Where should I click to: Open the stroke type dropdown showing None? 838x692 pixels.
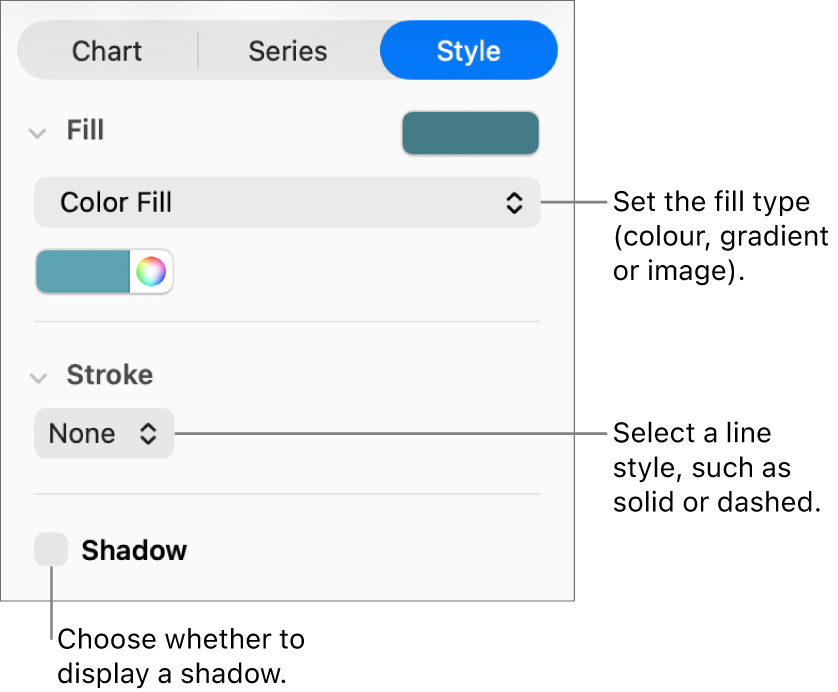click(x=103, y=433)
